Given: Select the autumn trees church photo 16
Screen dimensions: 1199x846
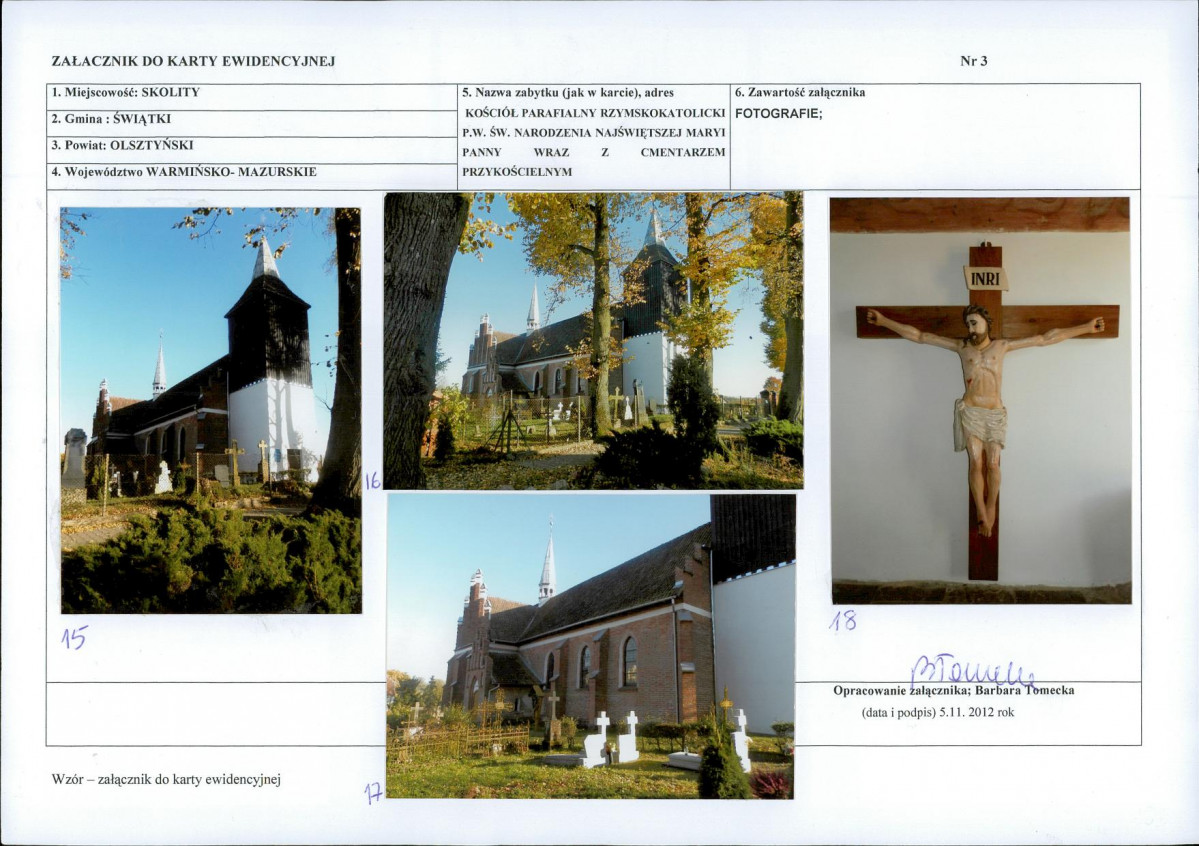Looking at the screenshot, I should tap(593, 340).
